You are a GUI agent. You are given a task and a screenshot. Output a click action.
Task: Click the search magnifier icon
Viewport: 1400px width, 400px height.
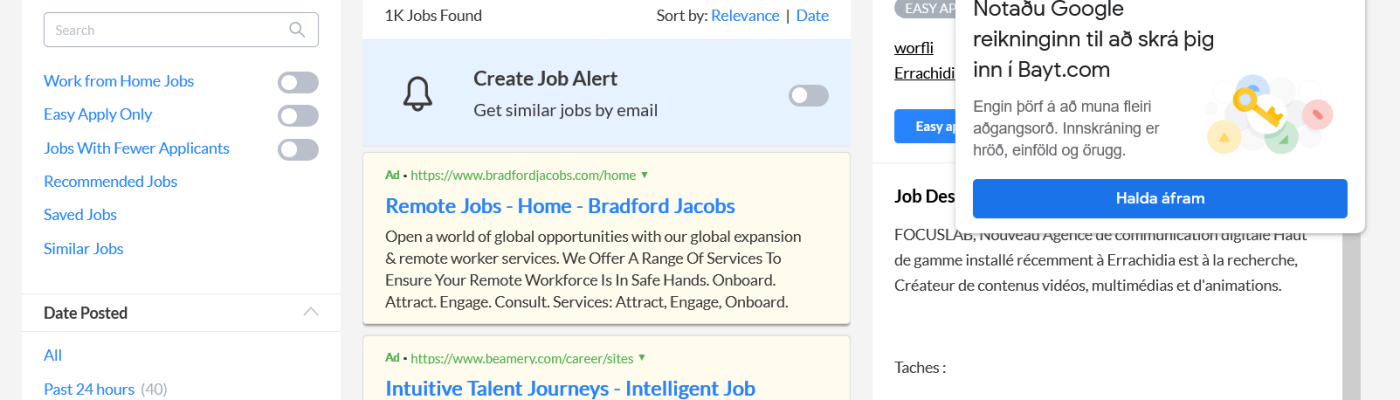(x=297, y=30)
